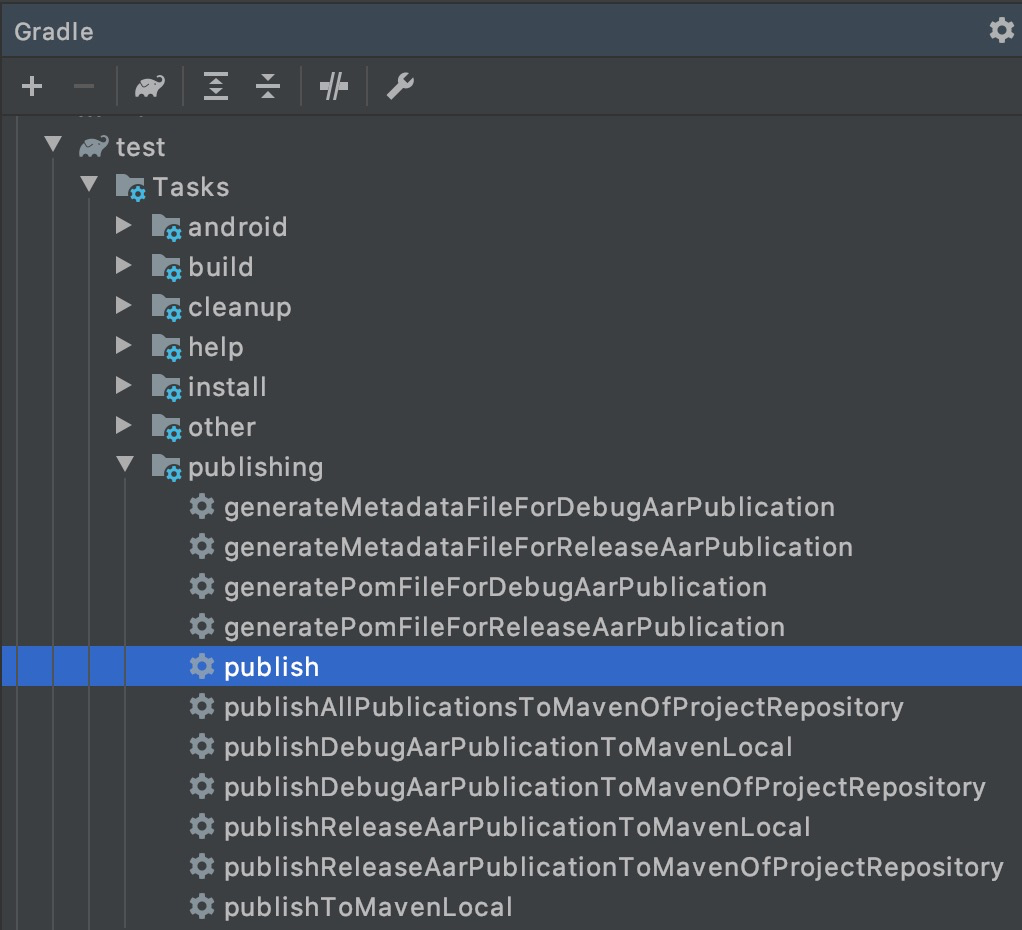
Task: Select the cleanup group label
Action: click(239, 307)
